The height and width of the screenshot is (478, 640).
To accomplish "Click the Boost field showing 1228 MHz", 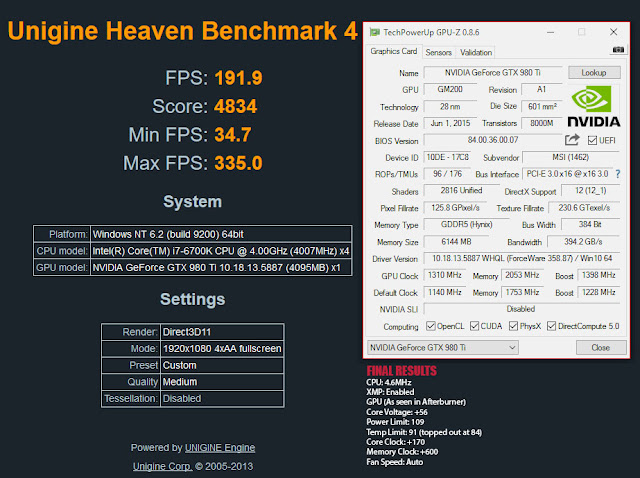I will click(599, 292).
